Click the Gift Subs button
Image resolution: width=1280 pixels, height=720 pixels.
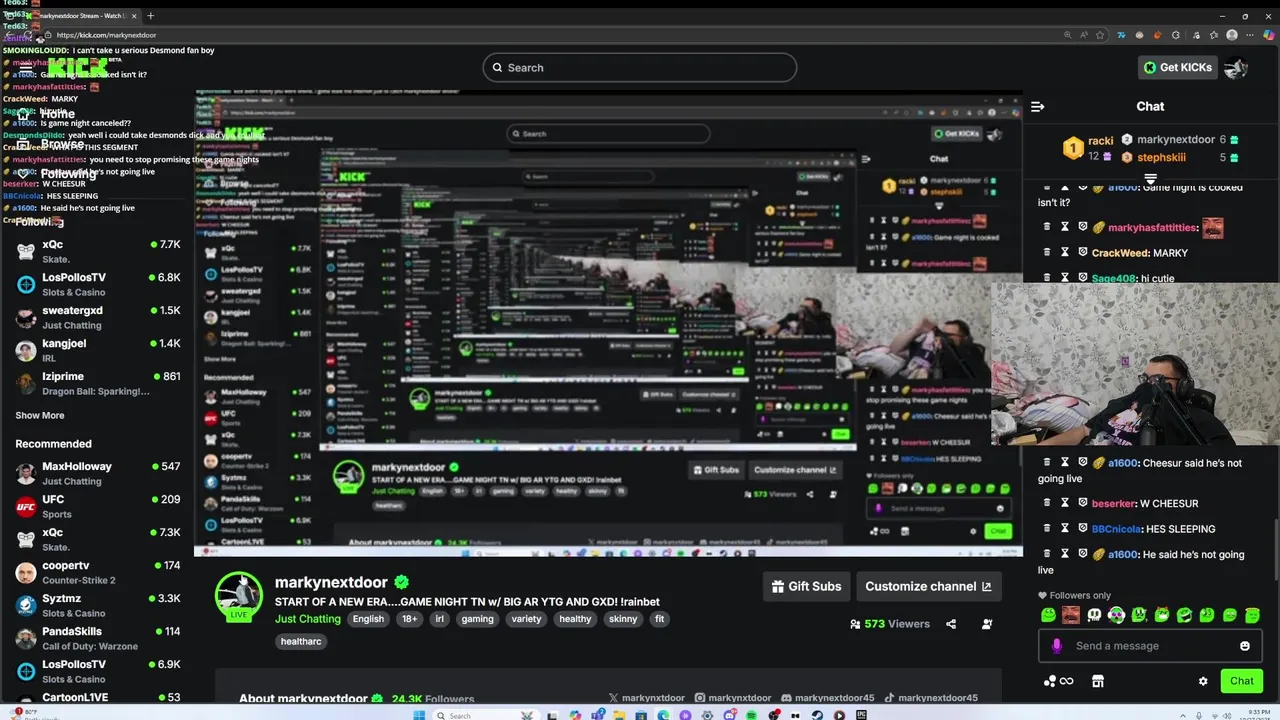click(x=806, y=587)
